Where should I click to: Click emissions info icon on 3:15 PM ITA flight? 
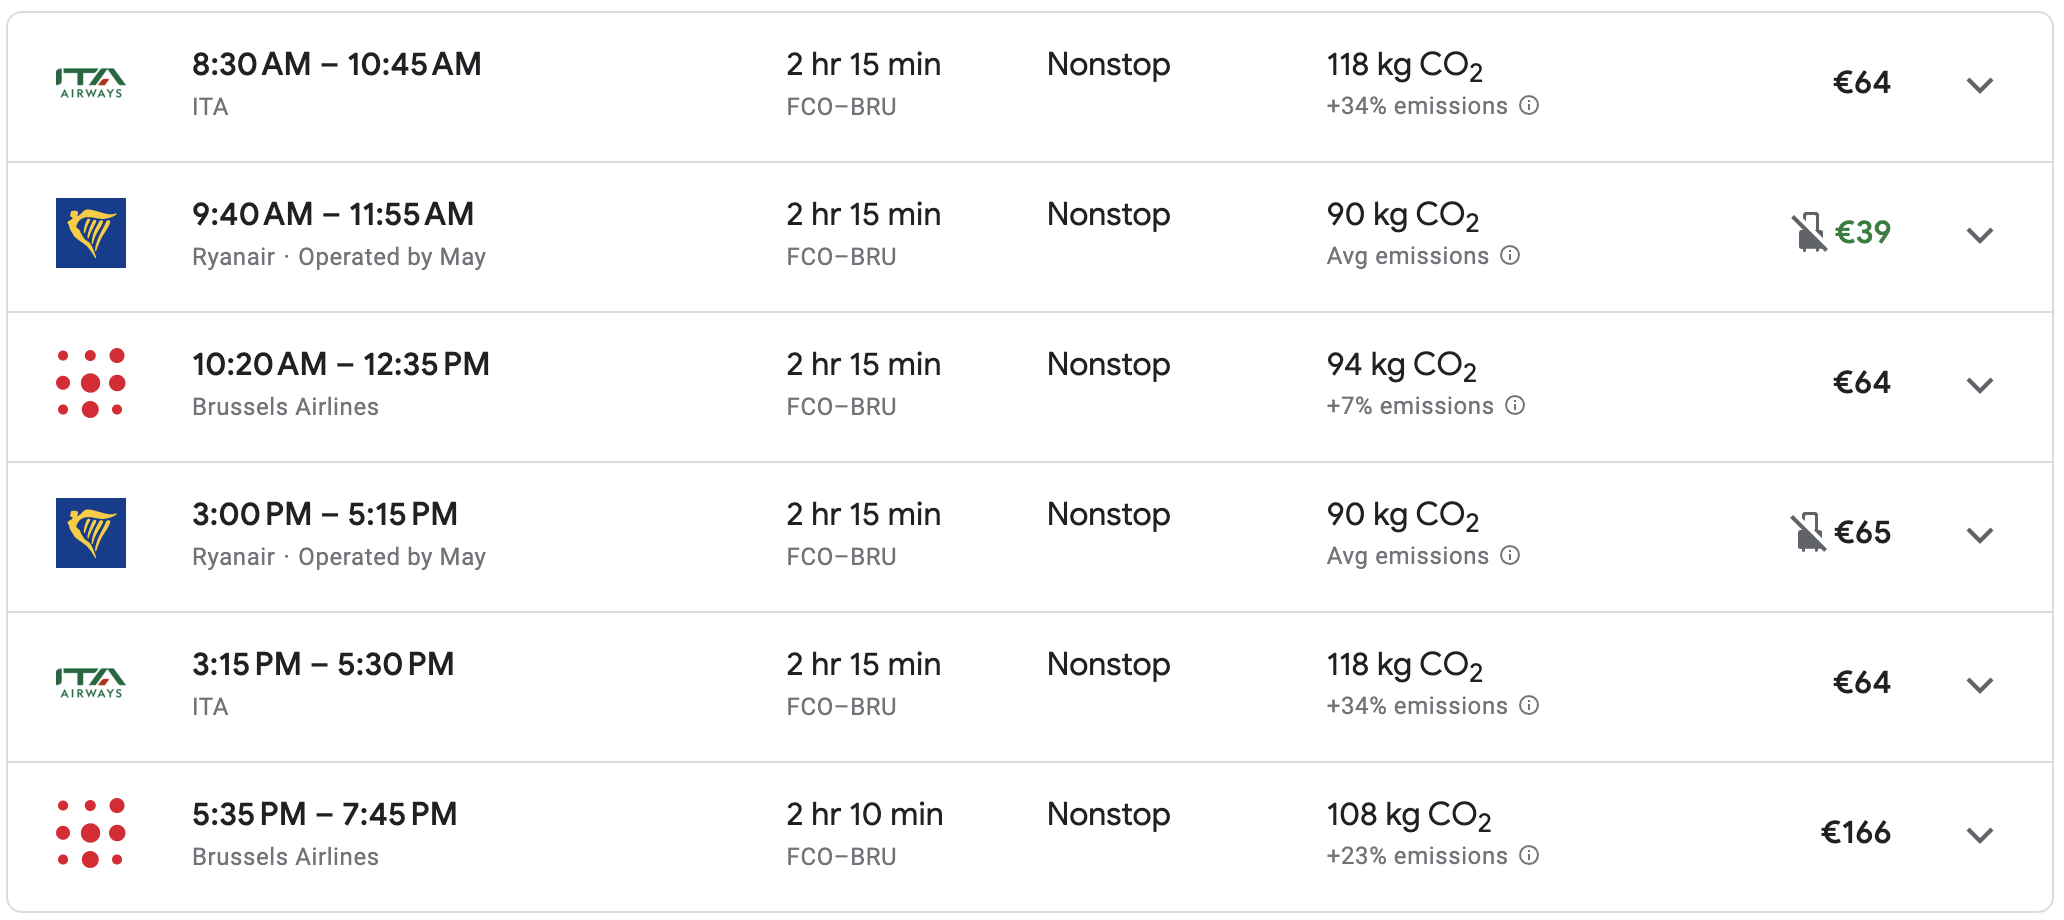click(1529, 705)
